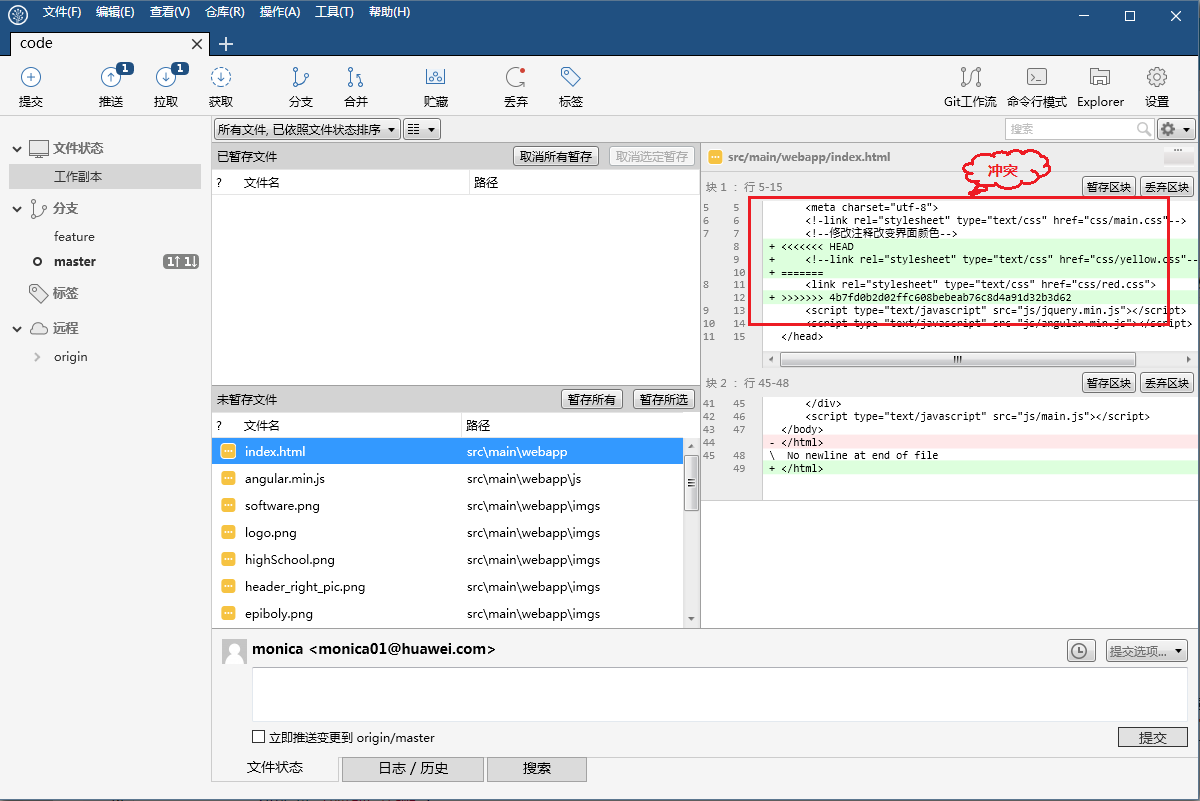Expand the origin remote node

click(38, 357)
